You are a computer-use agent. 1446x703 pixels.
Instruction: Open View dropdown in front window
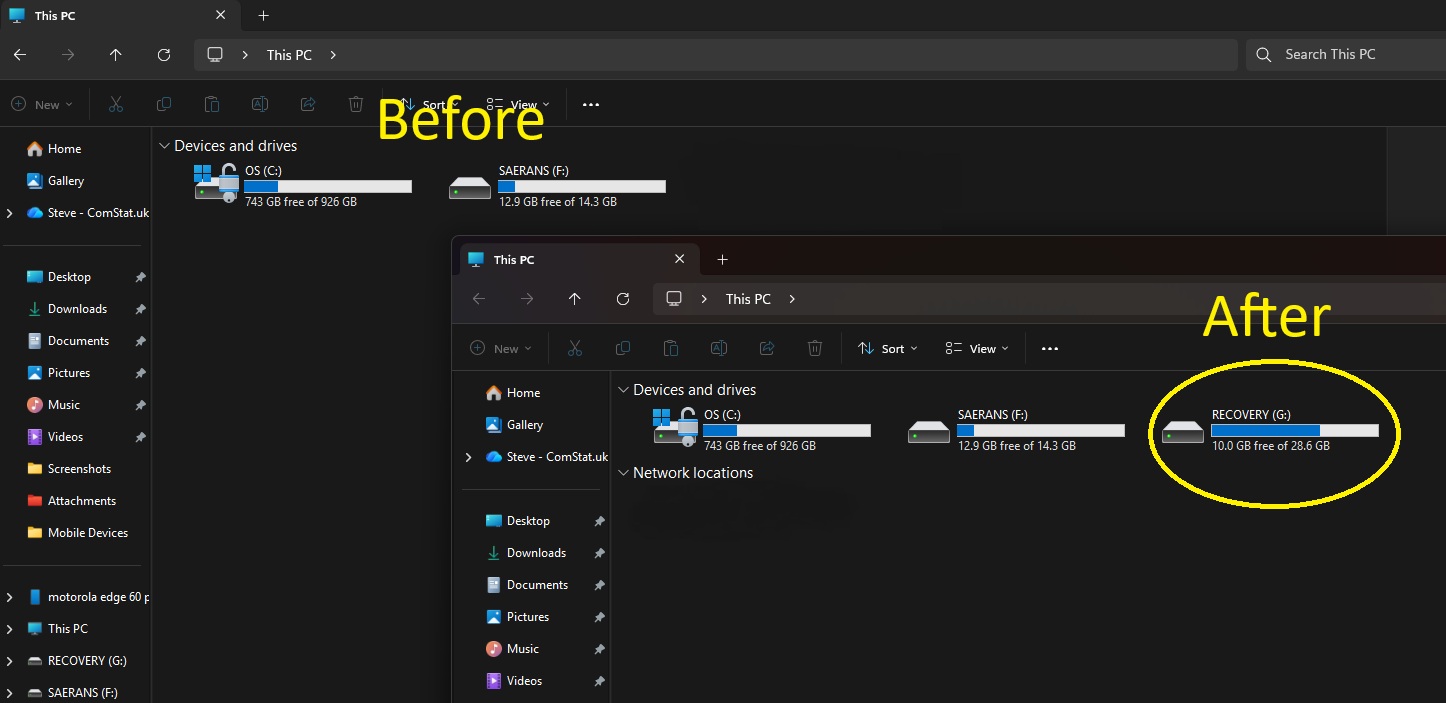[x=977, y=348]
